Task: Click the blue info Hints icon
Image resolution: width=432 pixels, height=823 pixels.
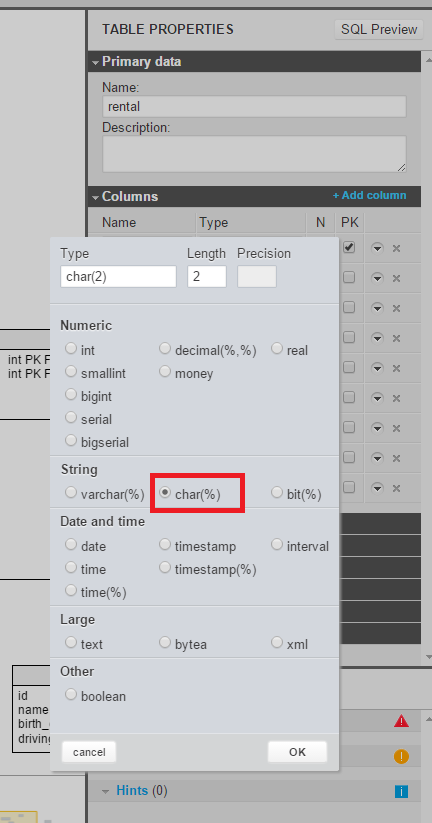Action: click(x=401, y=791)
